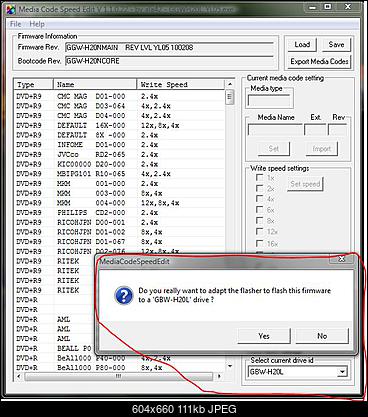Sort list by Type column header
The height and width of the screenshot is (417, 368).
[33, 85]
